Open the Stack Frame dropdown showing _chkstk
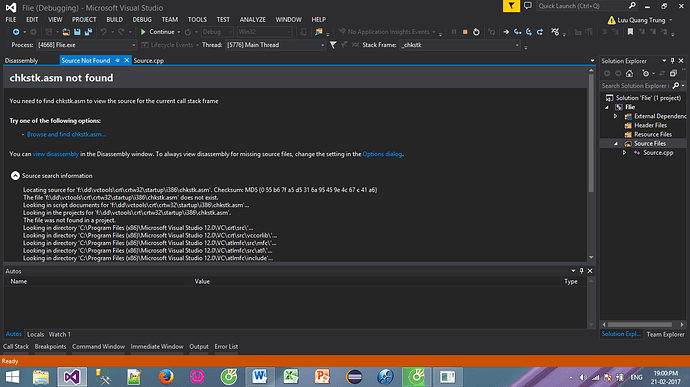This screenshot has width=690, height=387. click(460, 45)
